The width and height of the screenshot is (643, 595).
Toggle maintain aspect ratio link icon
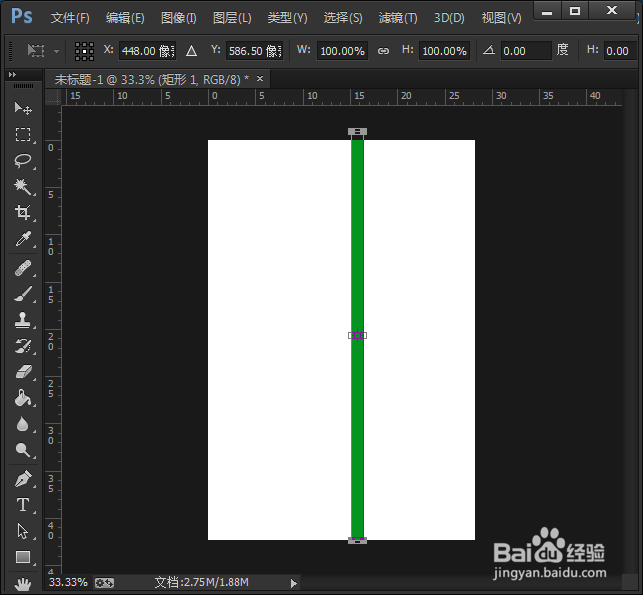coord(383,51)
